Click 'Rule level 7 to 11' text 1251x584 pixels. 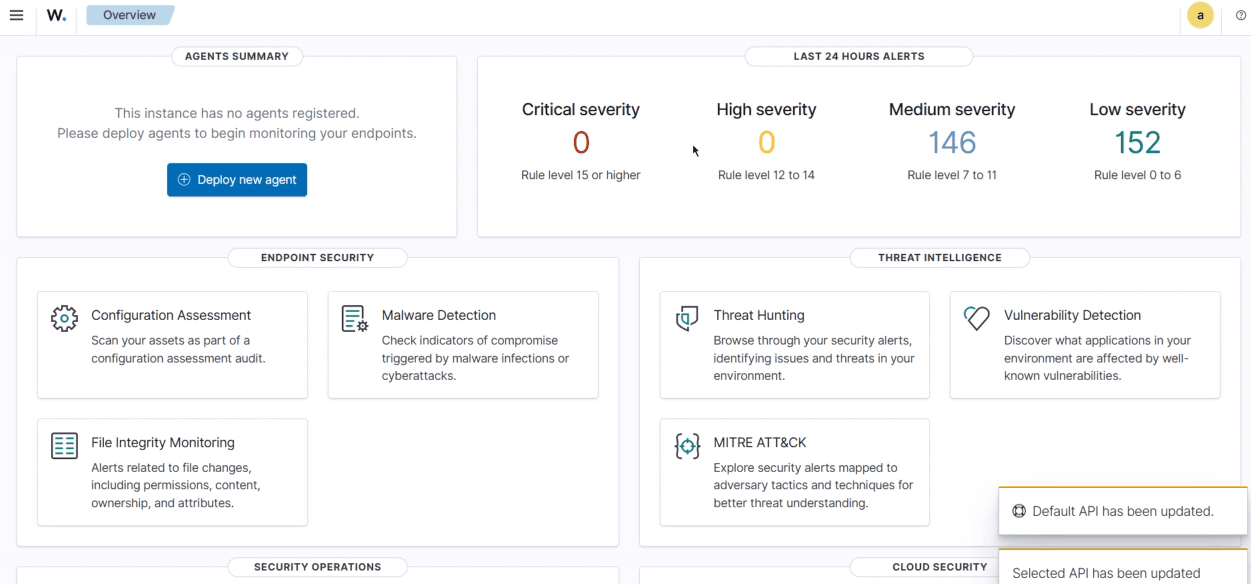[952, 175]
